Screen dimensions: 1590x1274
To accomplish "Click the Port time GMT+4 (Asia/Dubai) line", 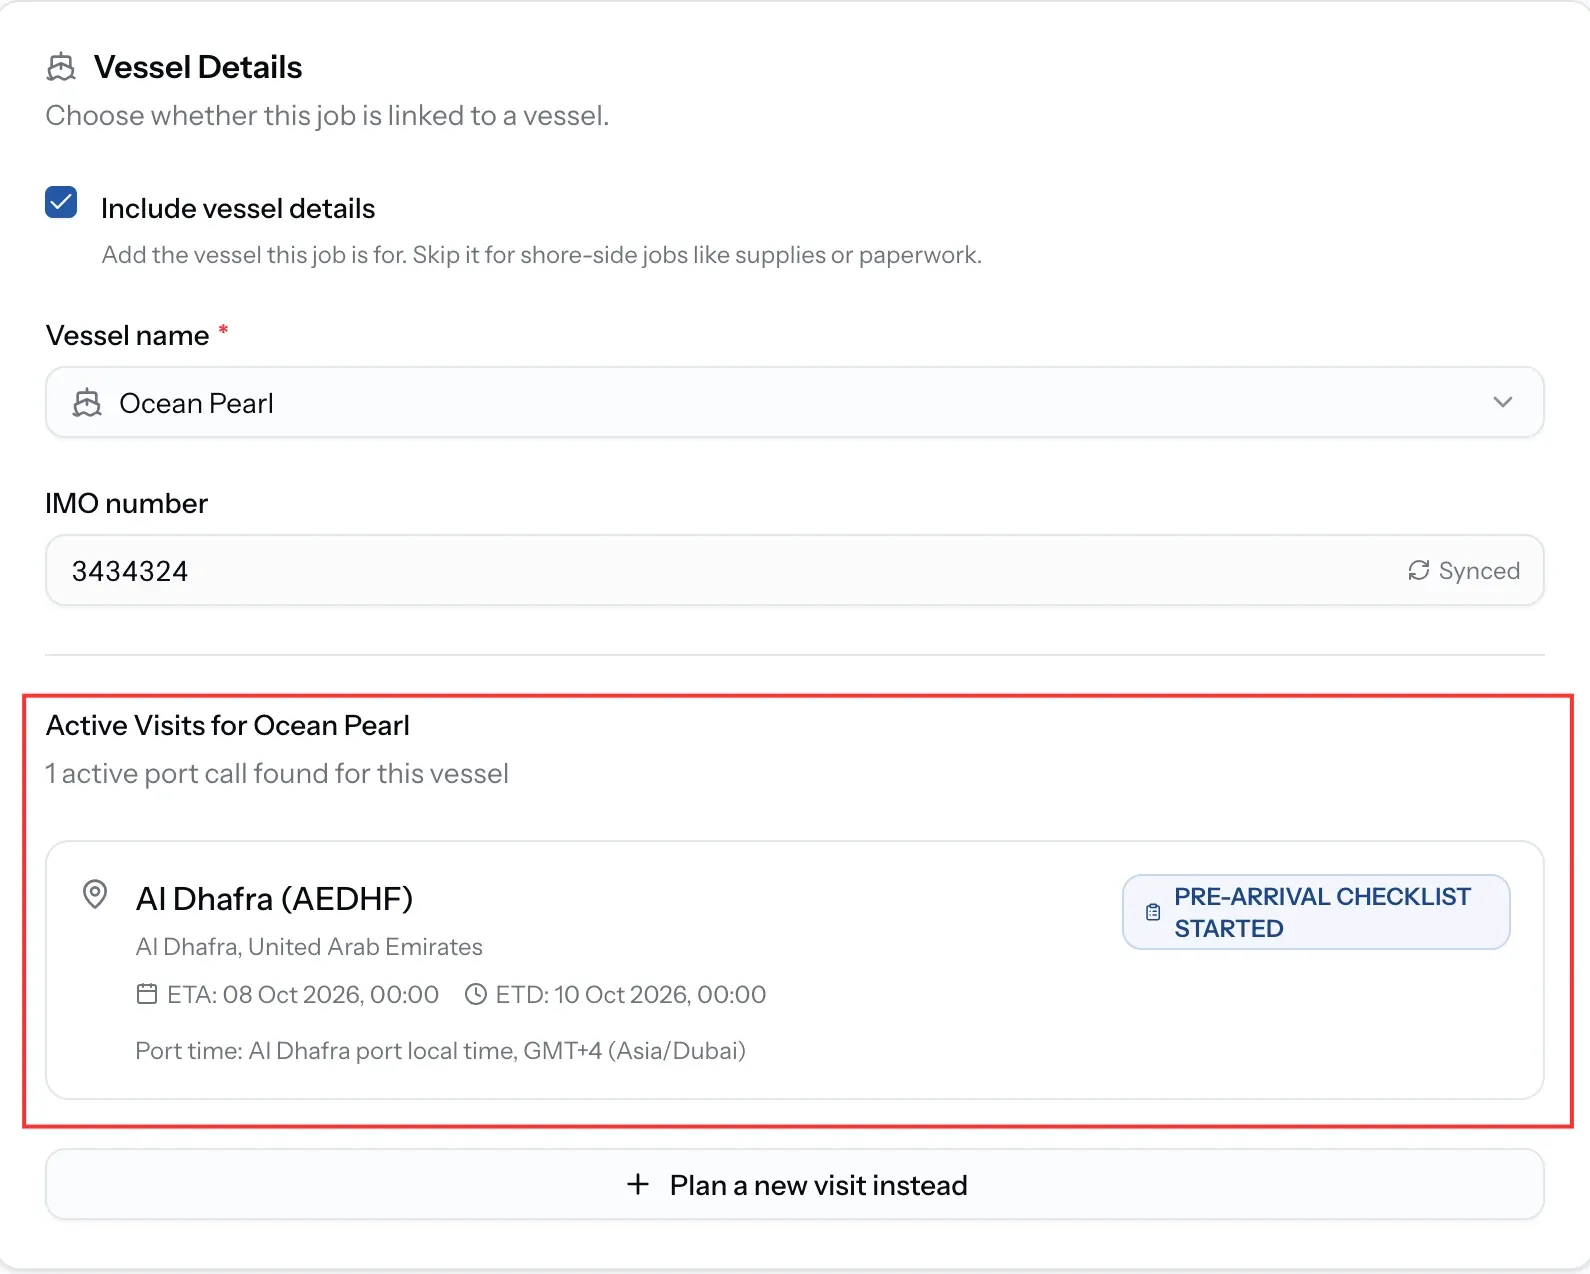I will click(441, 1050).
